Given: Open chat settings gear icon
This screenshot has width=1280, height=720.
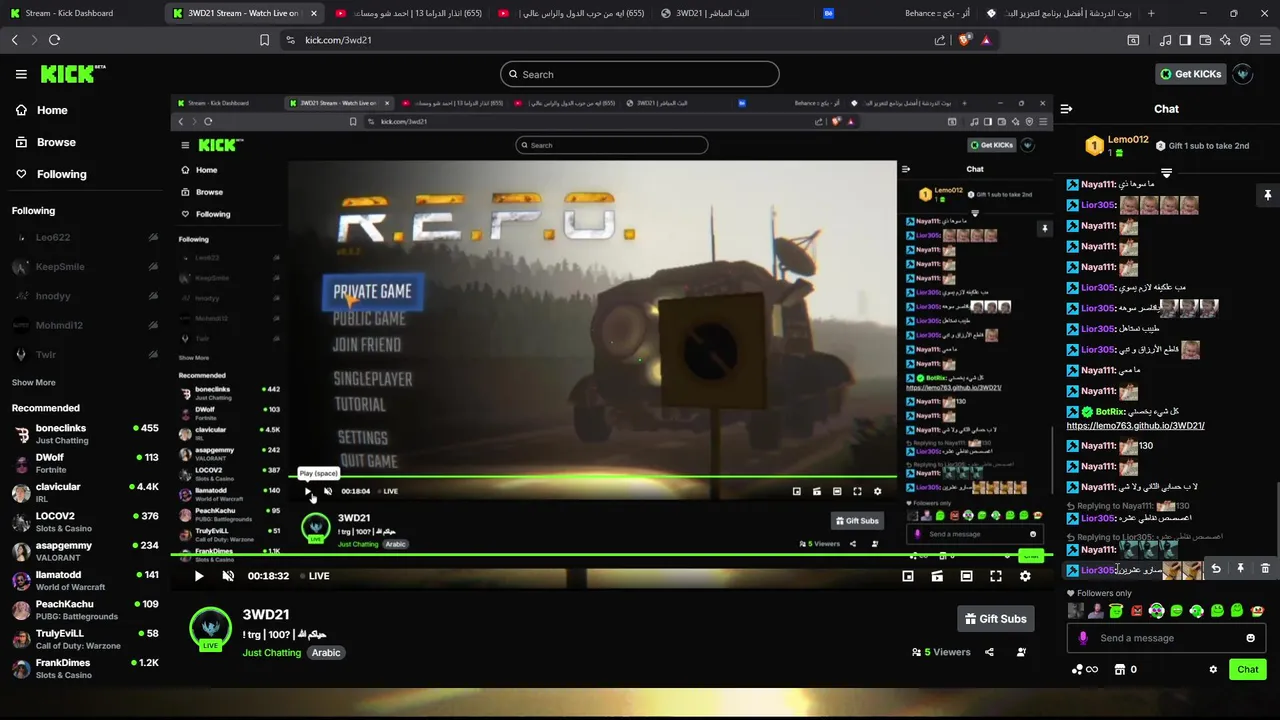Looking at the screenshot, I should click(1213, 670).
